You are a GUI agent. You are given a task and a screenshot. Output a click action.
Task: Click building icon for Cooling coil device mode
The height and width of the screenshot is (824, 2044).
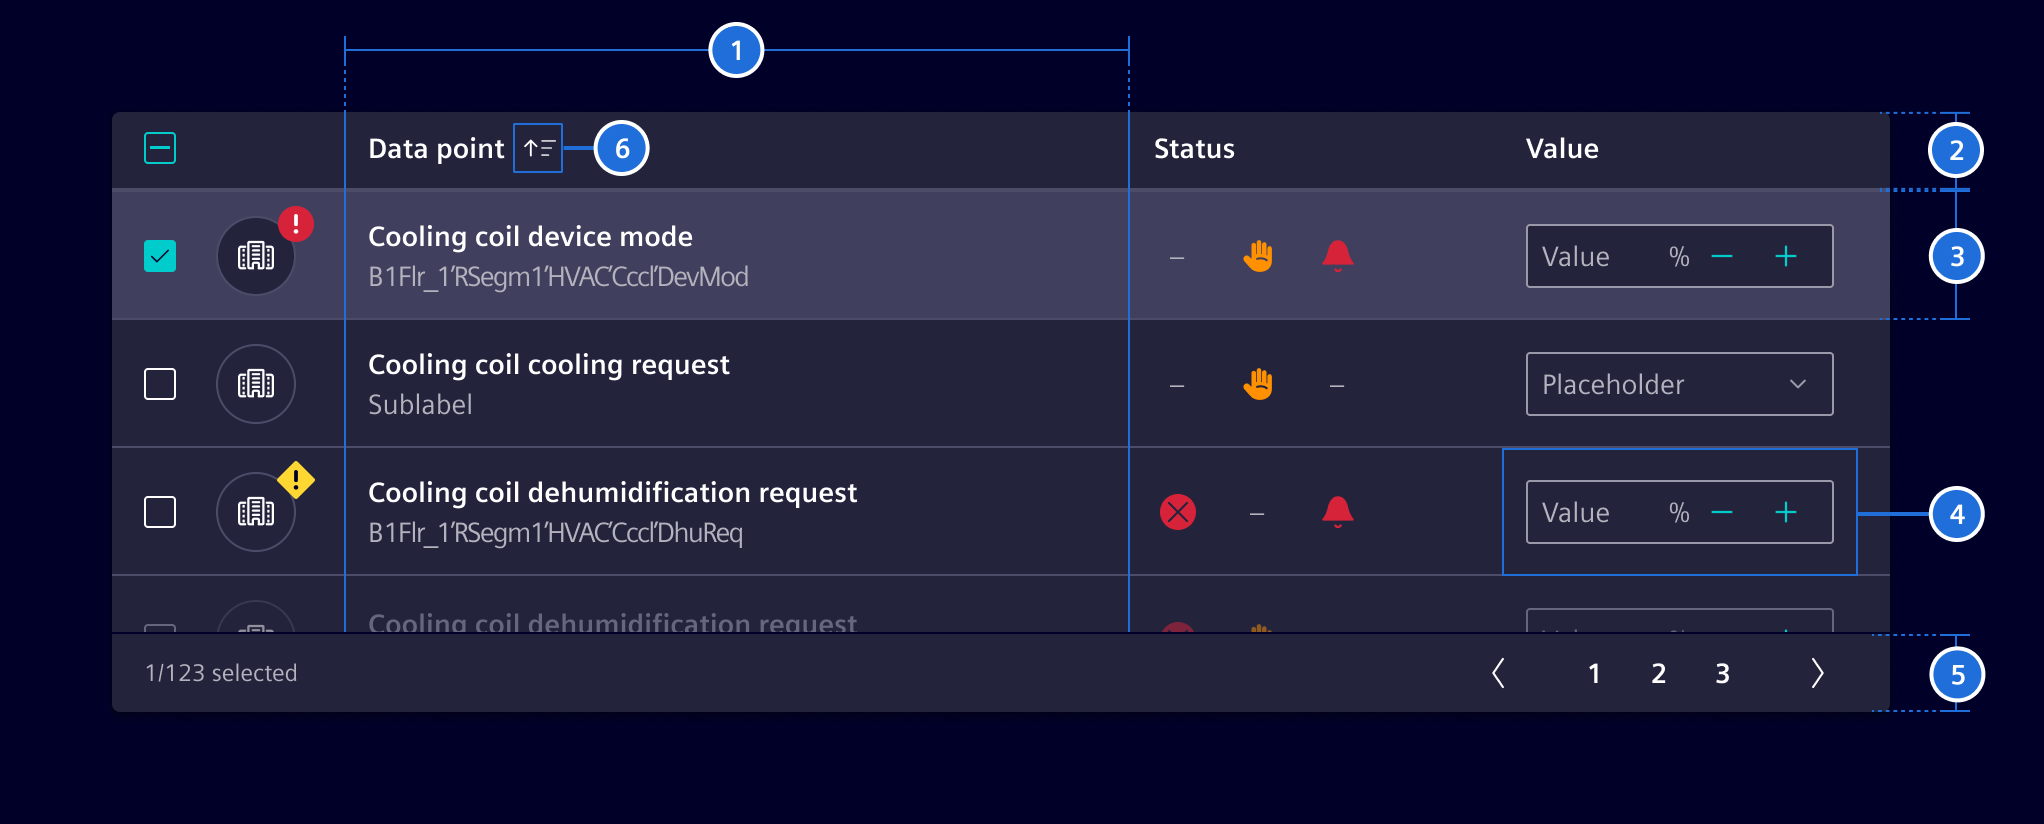tap(256, 256)
